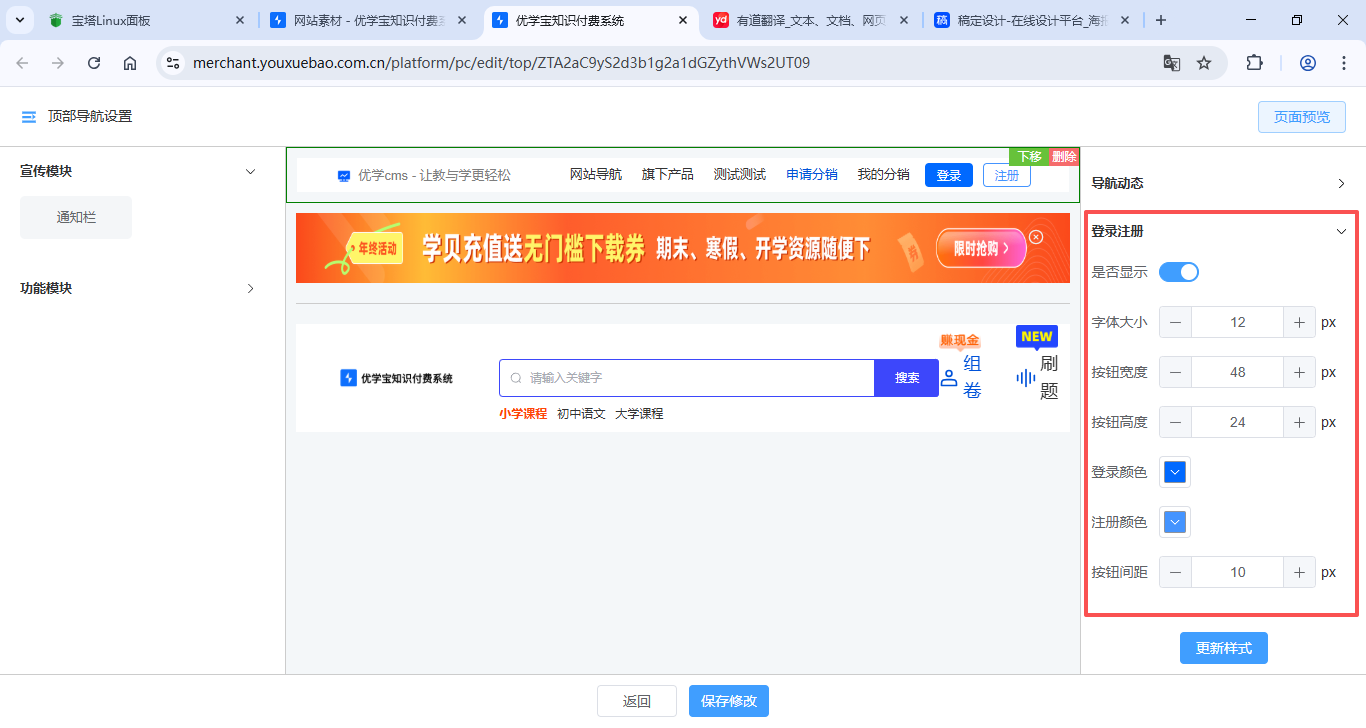Switch to the 宝塔Linux面板 tab
The image size is (1366, 728).
coord(140,20)
